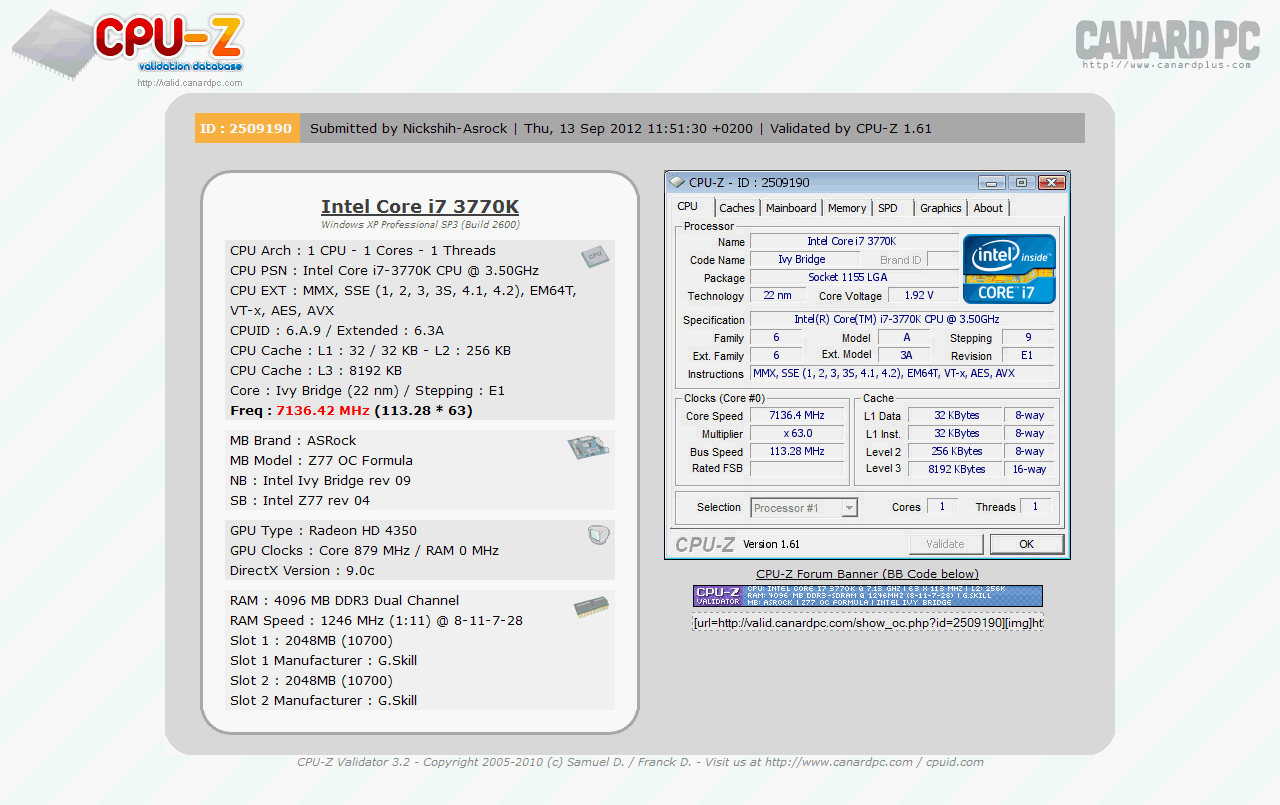Click the DirectX Version : 9.0c line
The image size is (1280, 805).
pyautogui.click(x=302, y=571)
